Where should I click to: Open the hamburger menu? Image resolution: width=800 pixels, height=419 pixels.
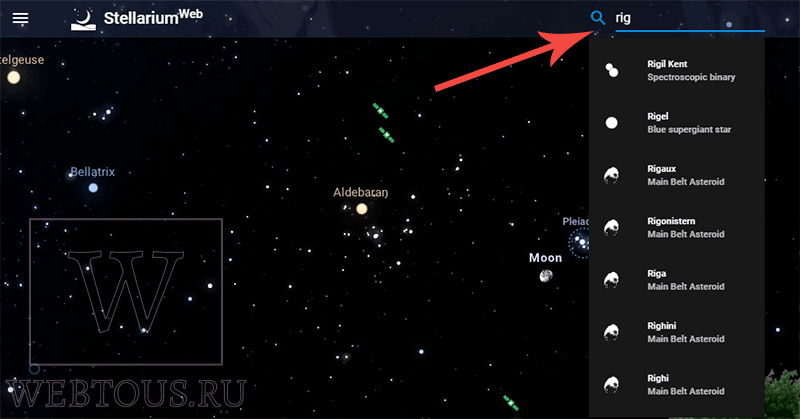click(20, 18)
